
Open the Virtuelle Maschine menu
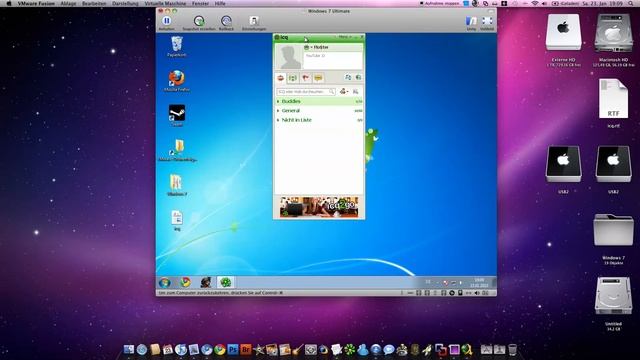click(165, 3)
